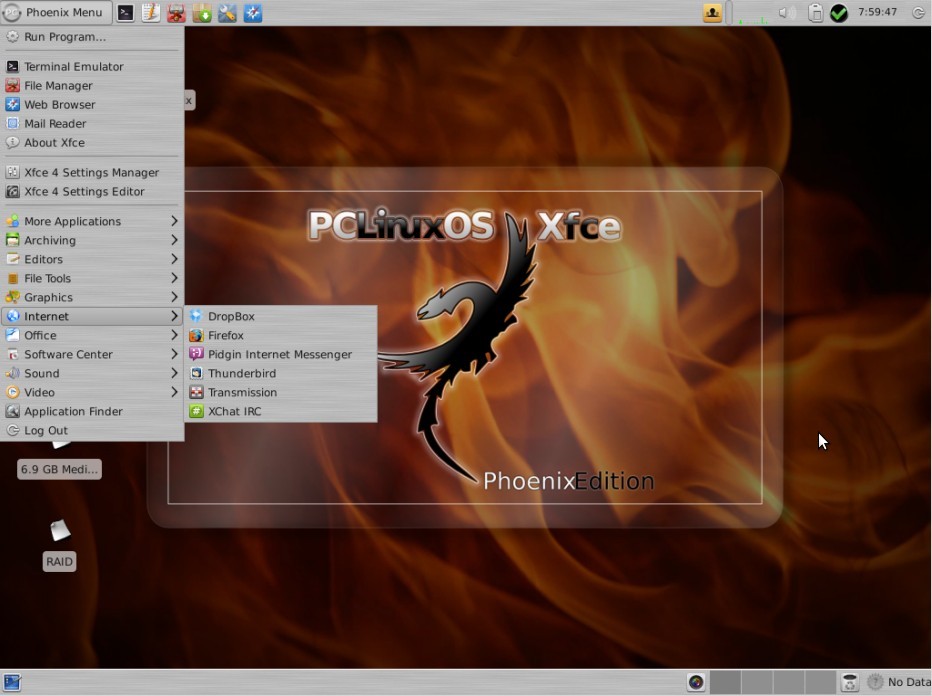Launch Firefox from Internet submenu
This screenshot has height=696, width=932.
coord(281,335)
